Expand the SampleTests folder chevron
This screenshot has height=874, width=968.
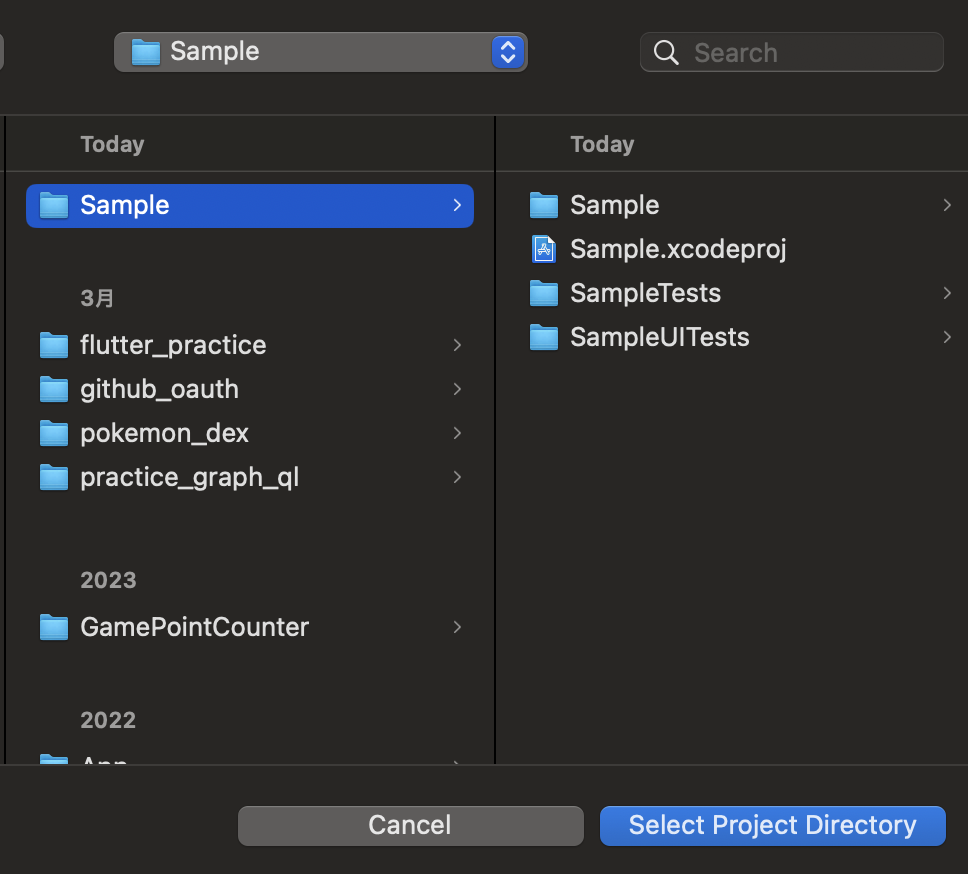coord(946,293)
